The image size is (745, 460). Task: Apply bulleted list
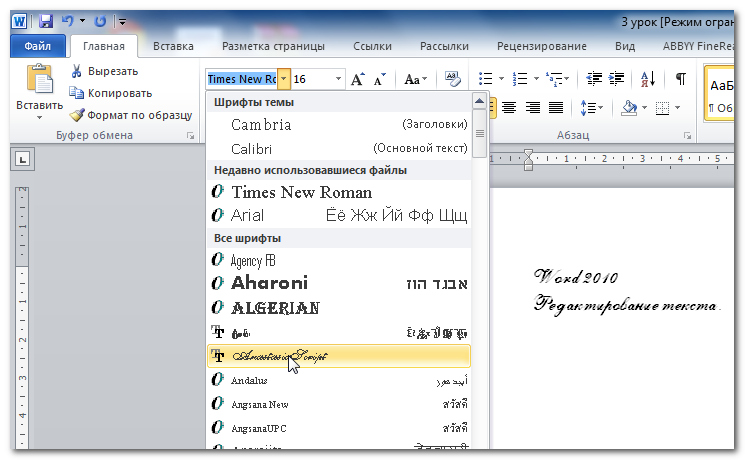485,78
